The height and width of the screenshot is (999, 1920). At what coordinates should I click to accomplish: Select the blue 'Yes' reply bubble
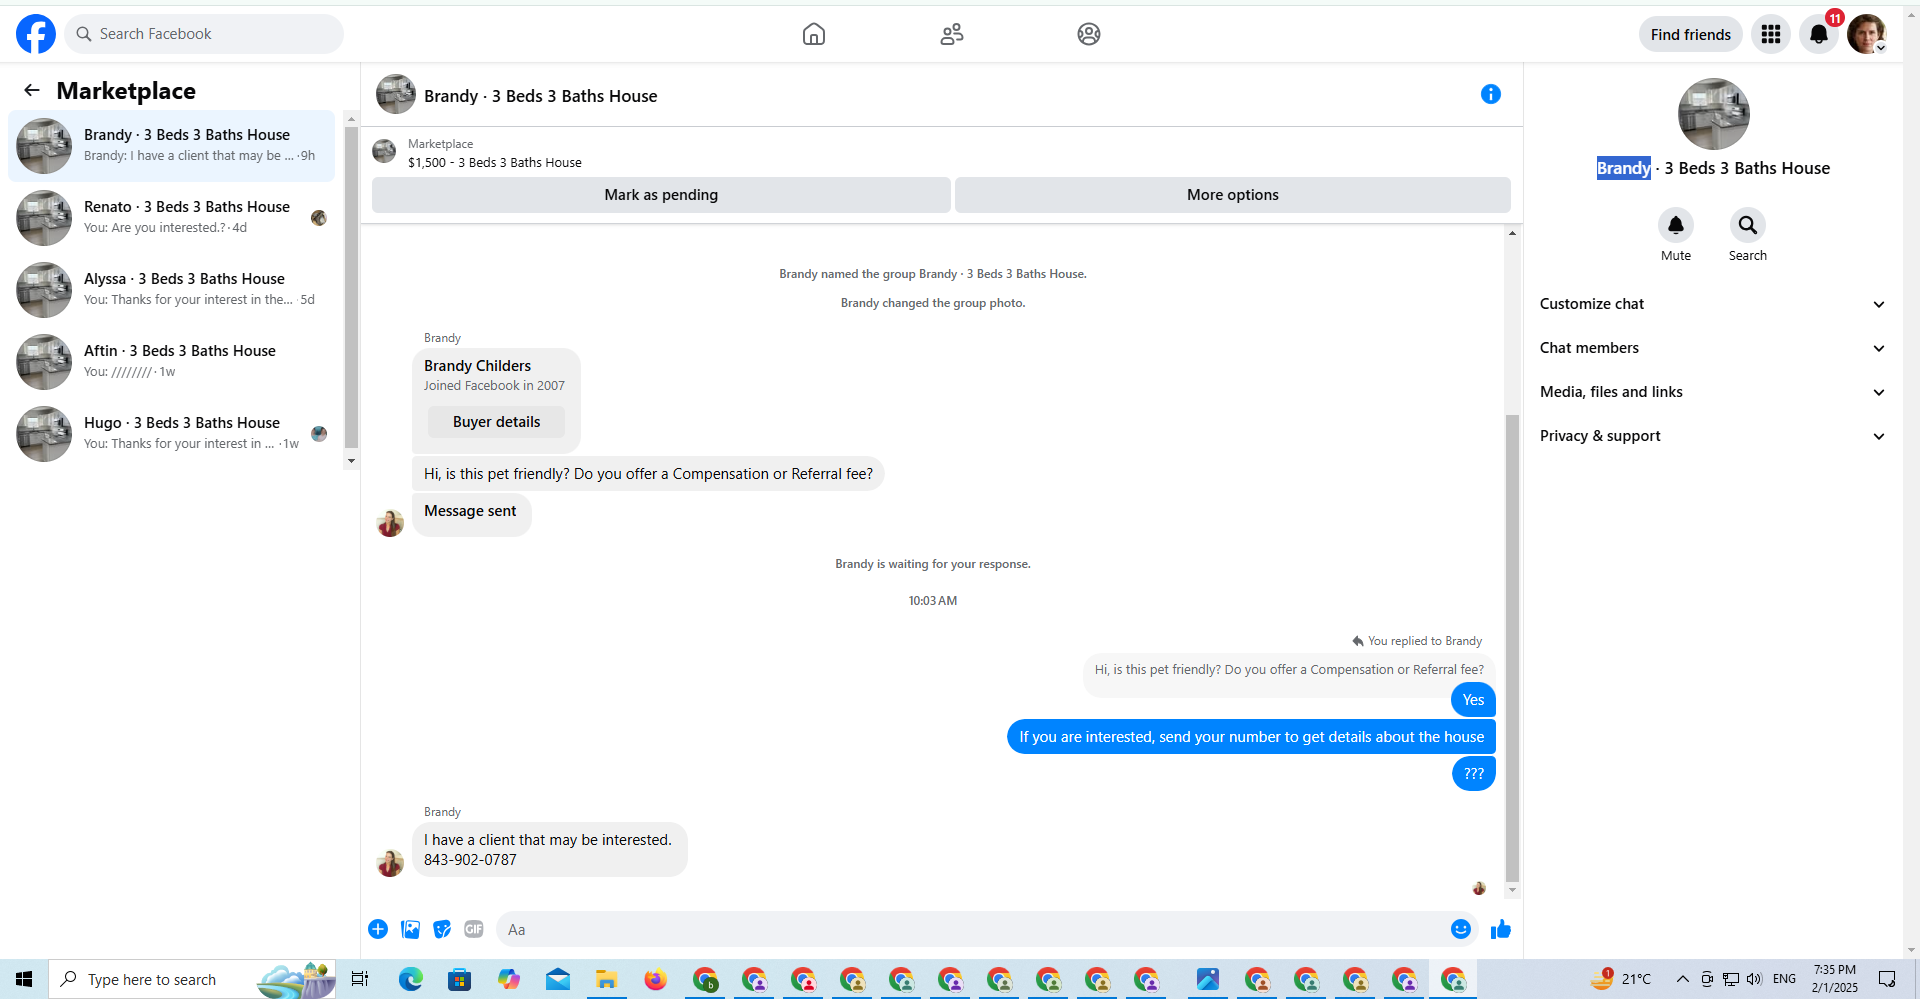click(x=1473, y=700)
